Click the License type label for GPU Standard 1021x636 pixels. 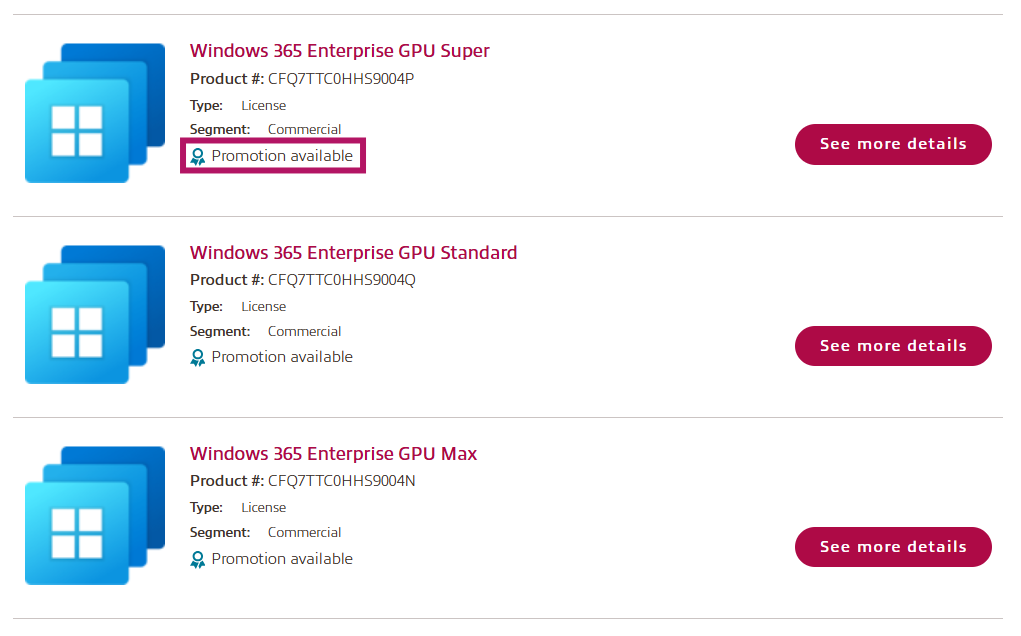(x=263, y=306)
